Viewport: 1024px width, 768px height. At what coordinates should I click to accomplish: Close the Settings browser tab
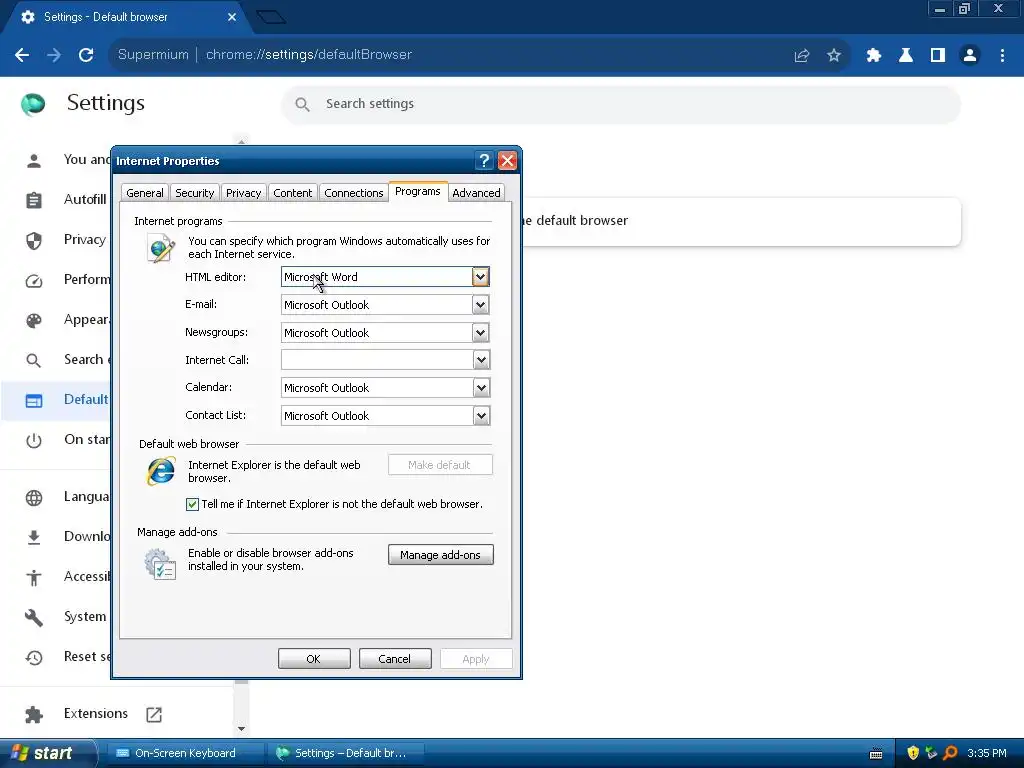click(x=232, y=17)
